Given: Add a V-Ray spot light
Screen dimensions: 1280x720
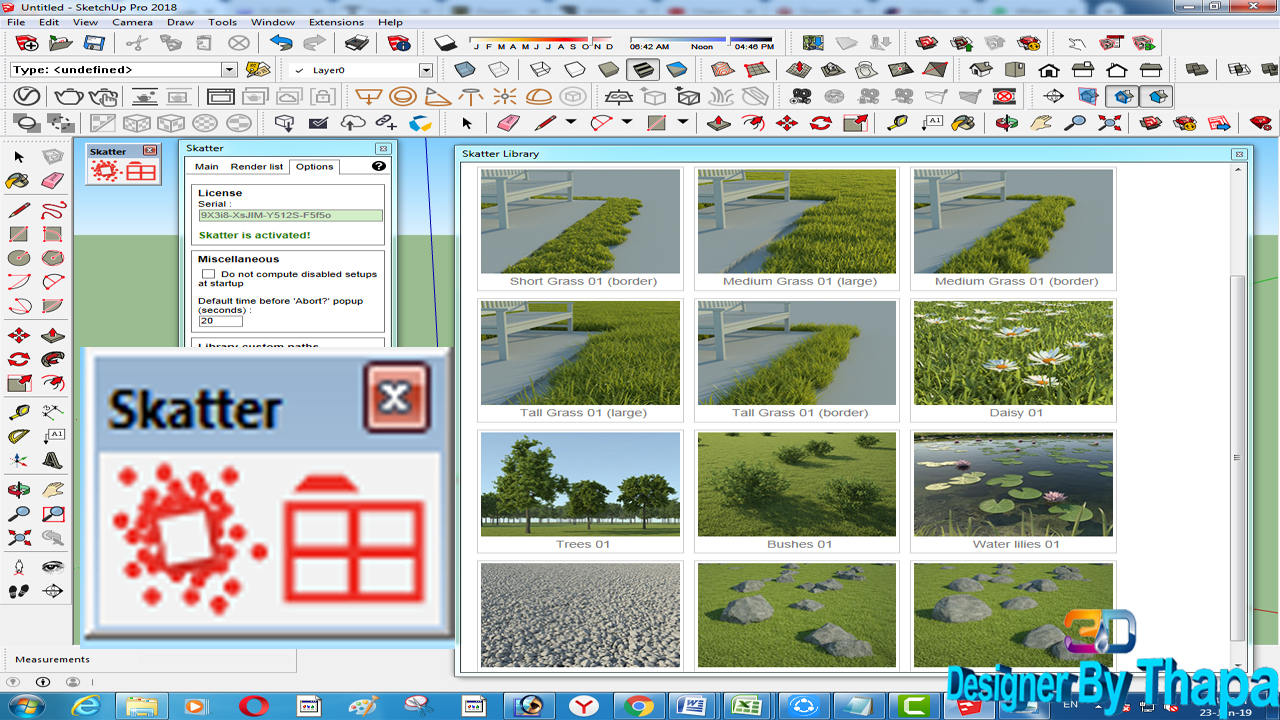Looking at the screenshot, I should tap(437, 96).
